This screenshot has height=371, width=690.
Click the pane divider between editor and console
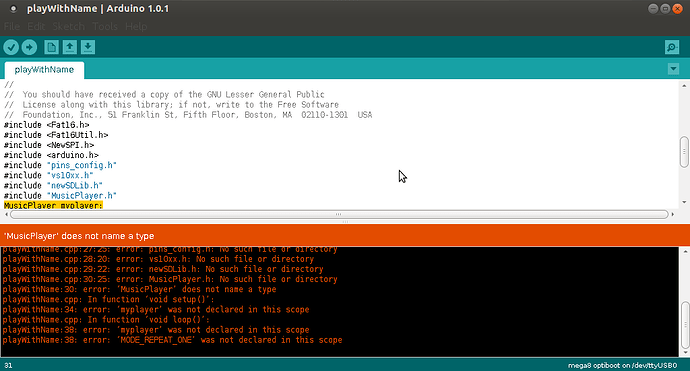(x=345, y=221)
